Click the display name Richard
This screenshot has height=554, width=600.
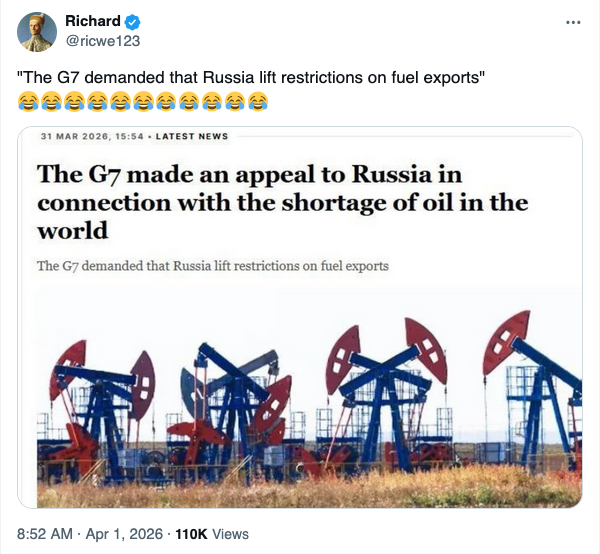(x=92, y=21)
